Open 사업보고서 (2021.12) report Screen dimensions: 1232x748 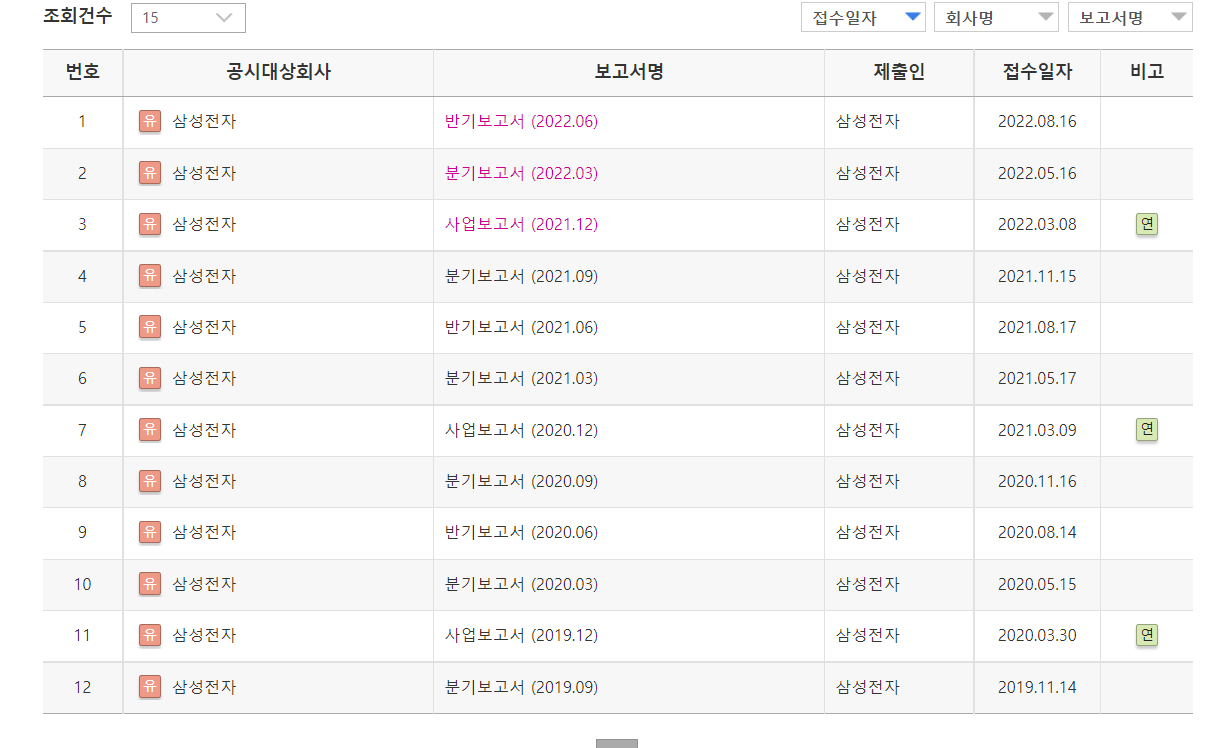tap(521, 224)
